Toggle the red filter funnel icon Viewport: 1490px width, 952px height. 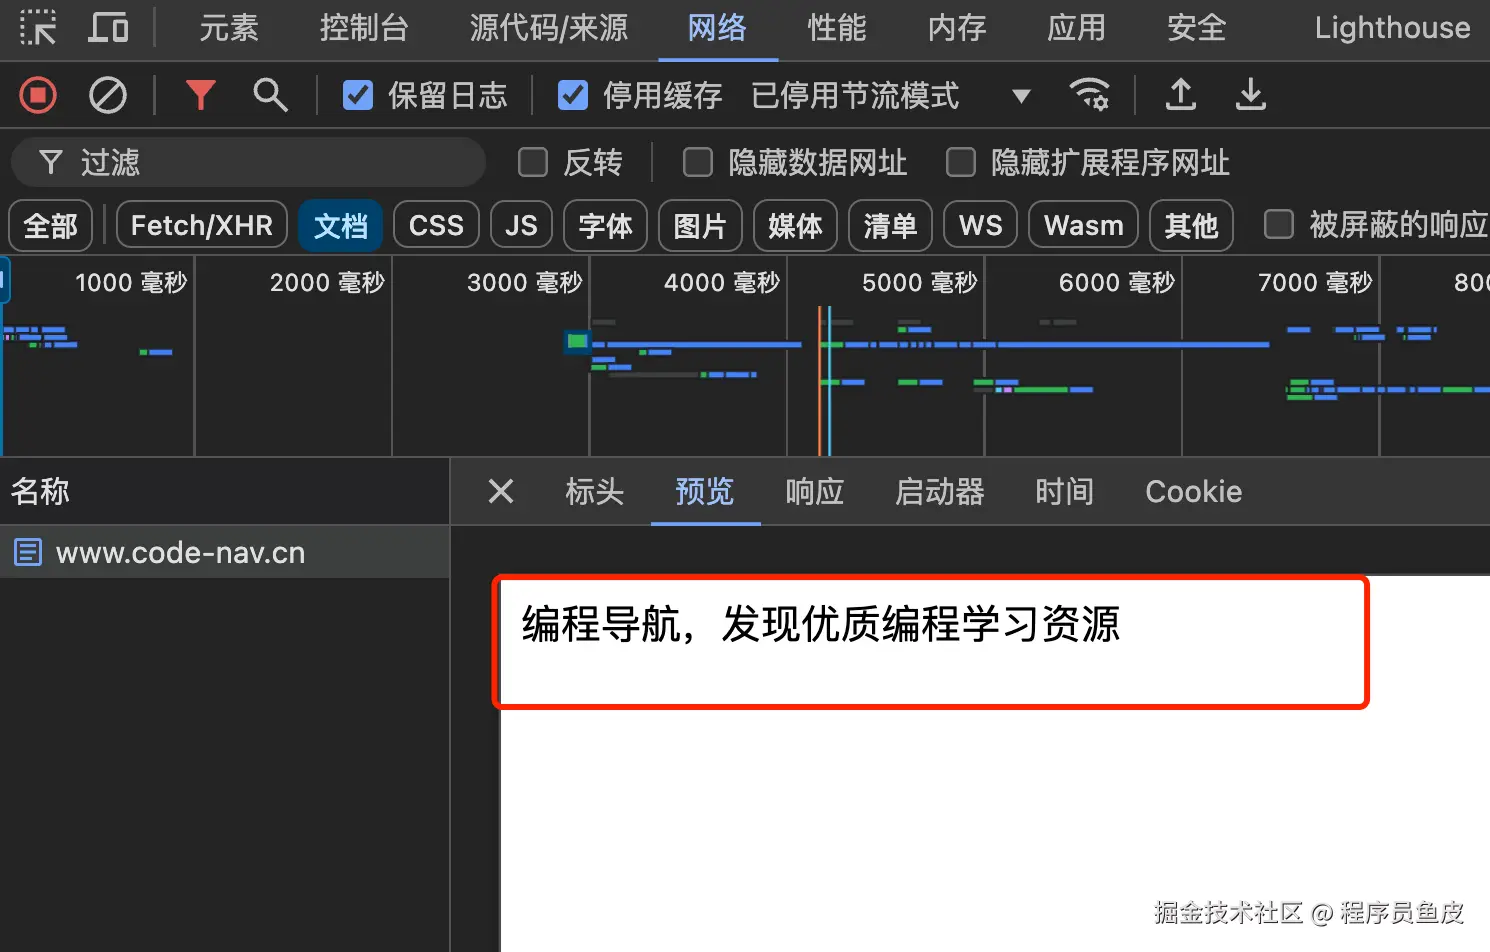pos(201,95)
